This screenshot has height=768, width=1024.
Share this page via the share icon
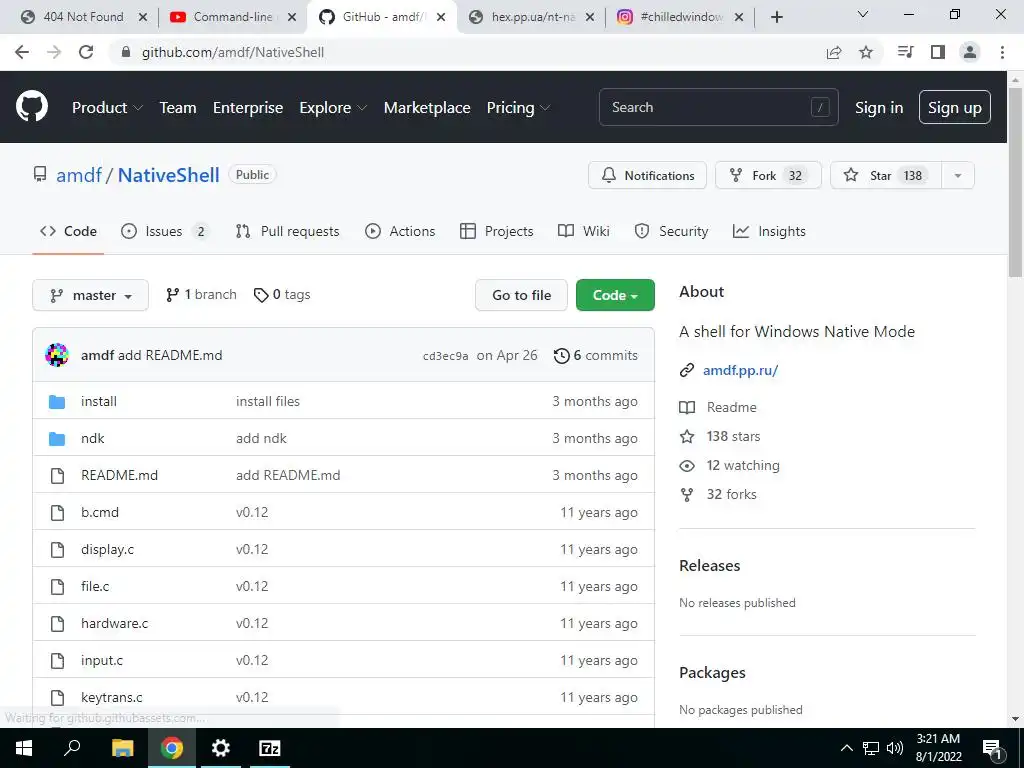[834, 52]
